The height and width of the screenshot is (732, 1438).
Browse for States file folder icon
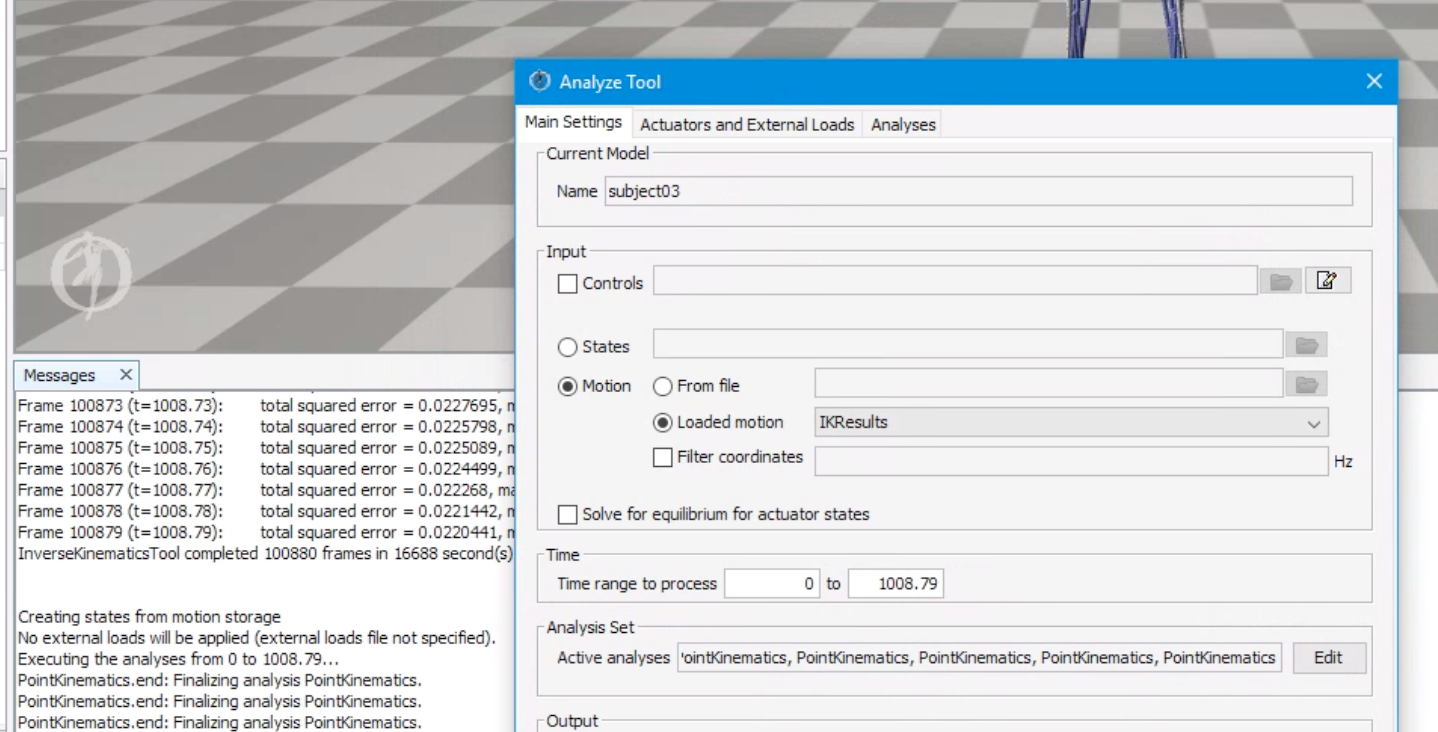(x=1309, y=346)
